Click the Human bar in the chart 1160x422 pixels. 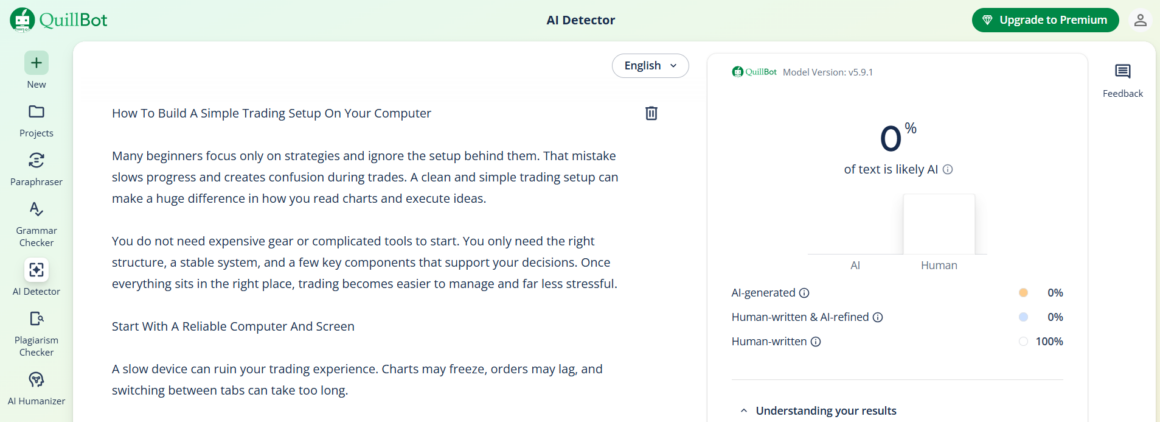tap(938, 225)
